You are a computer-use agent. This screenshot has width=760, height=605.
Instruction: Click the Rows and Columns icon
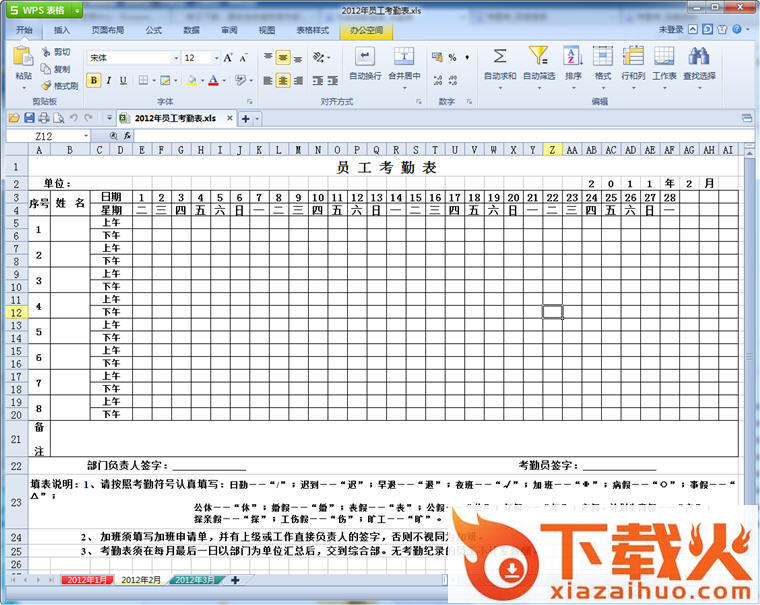[x=633, y=56]
